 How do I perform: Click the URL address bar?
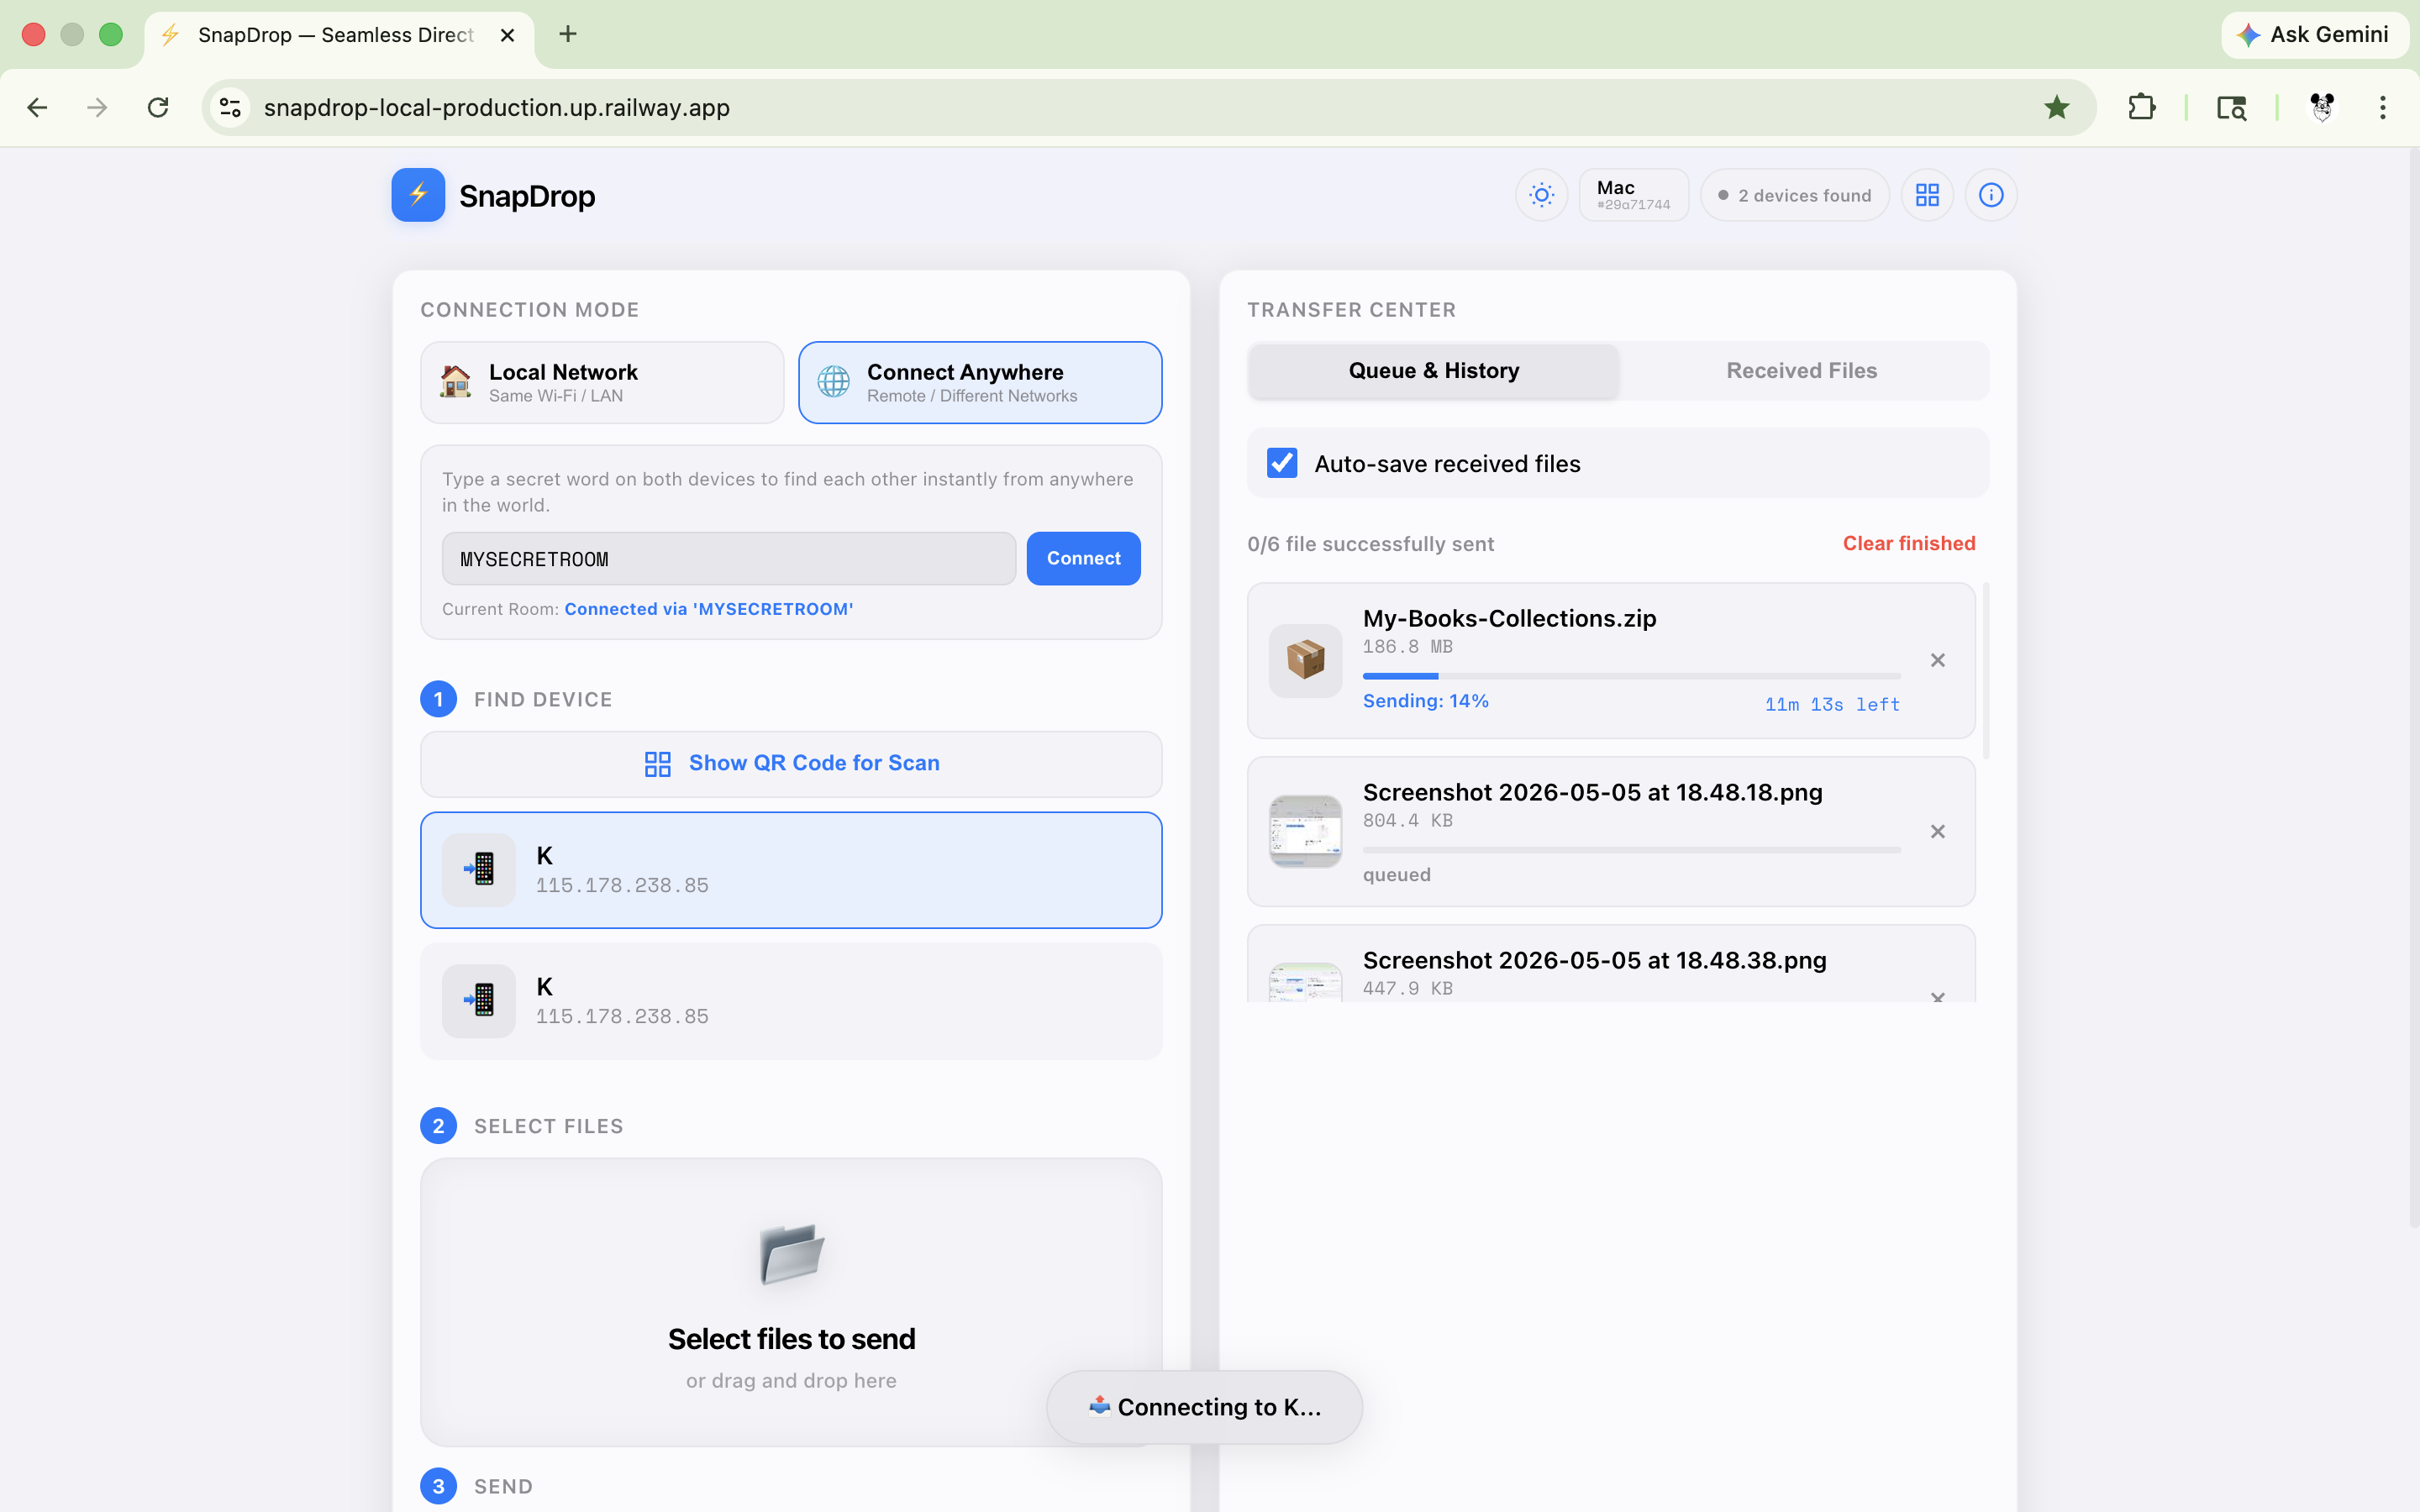pos(1148,108)
